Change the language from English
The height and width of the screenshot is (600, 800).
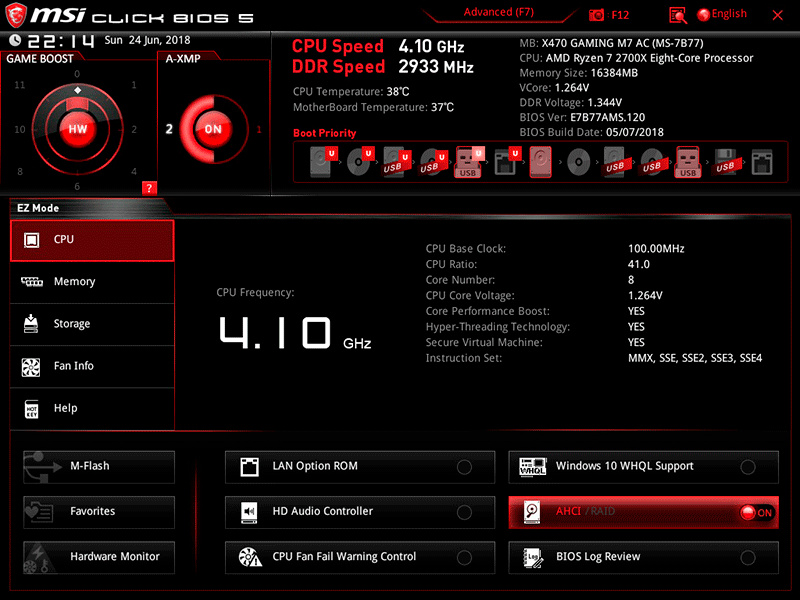click(722, 14)
